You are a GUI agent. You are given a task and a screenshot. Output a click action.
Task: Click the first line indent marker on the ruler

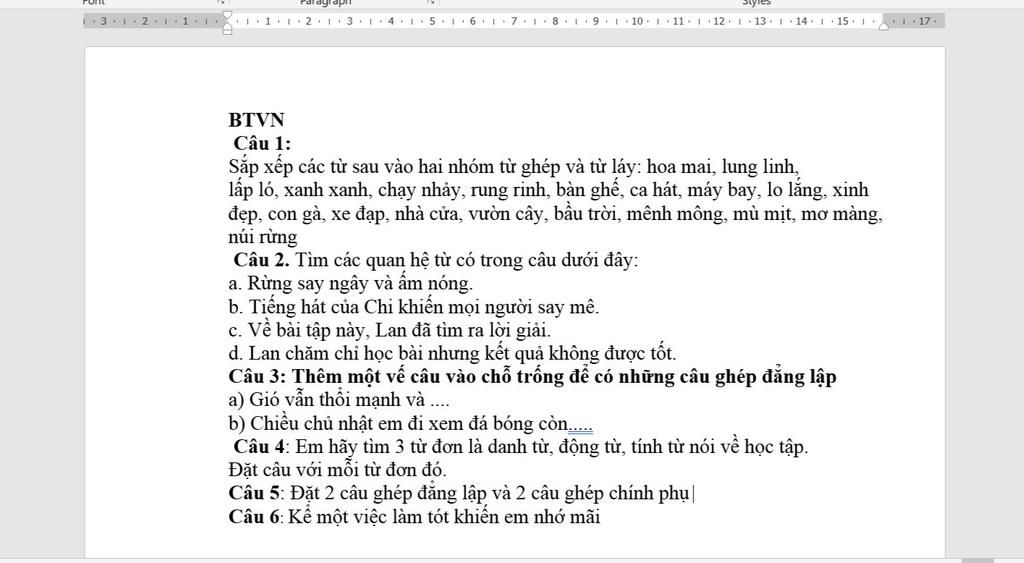227,15
